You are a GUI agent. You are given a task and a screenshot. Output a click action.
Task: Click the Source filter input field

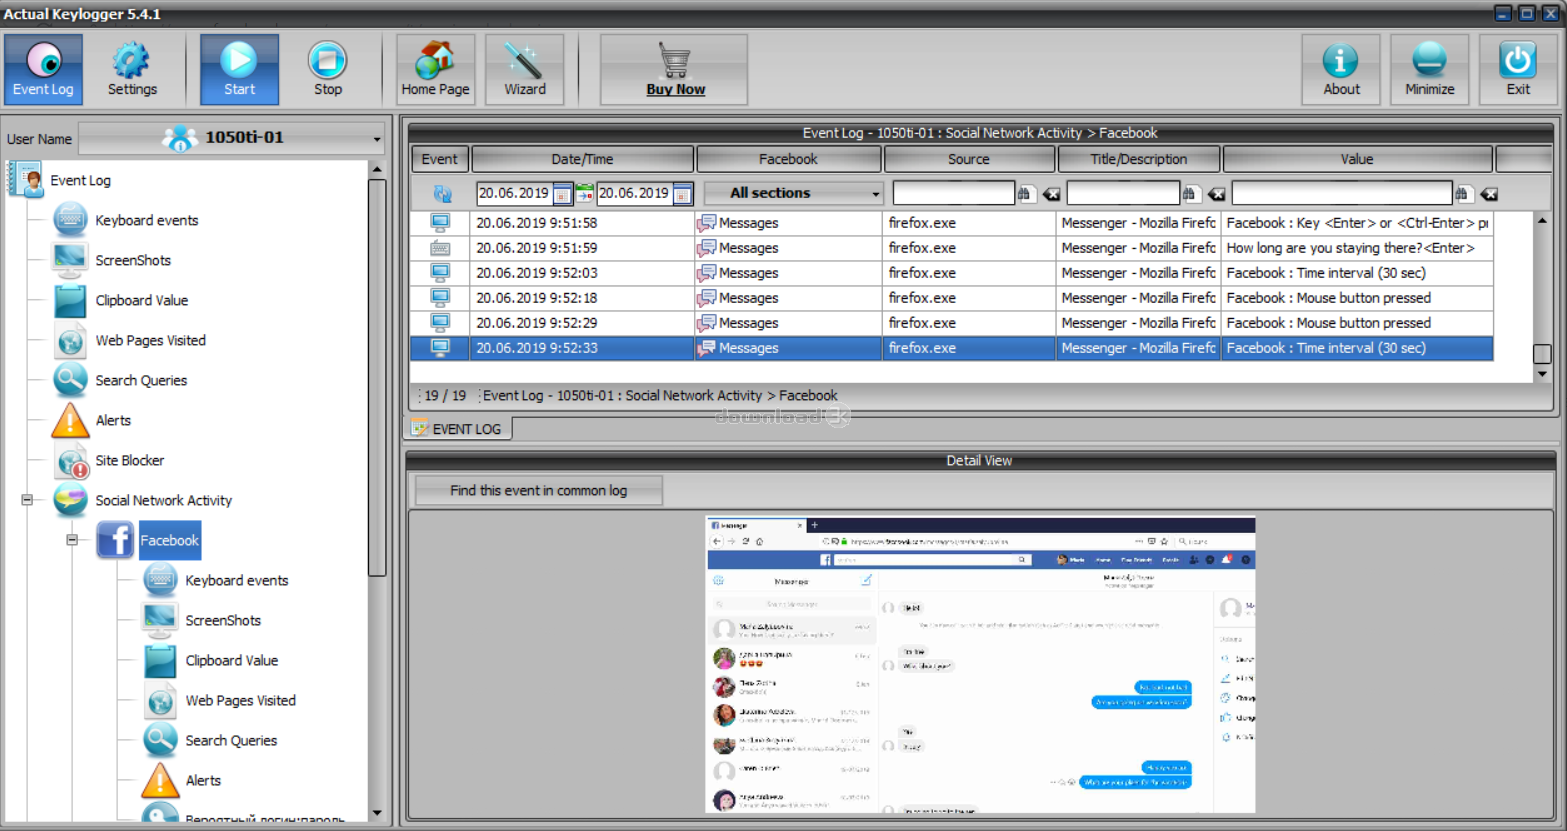click(x=953, y=193)
